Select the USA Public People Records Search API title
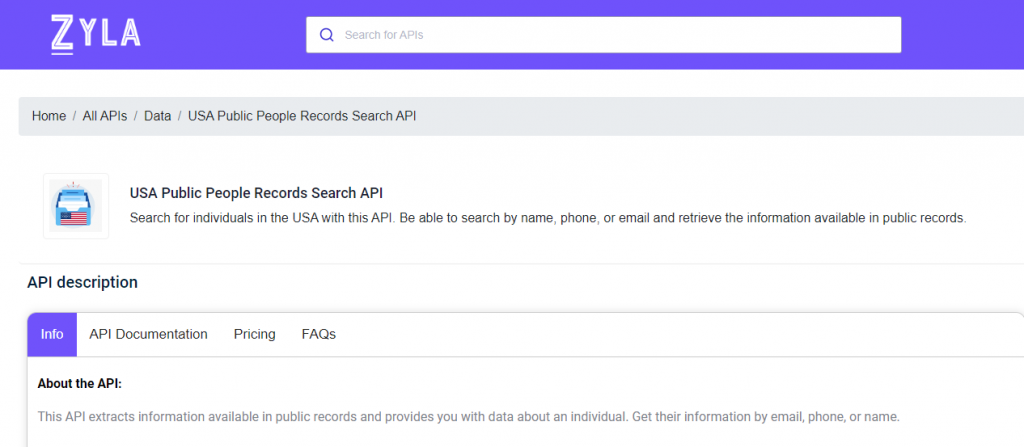 coord(256,193)
